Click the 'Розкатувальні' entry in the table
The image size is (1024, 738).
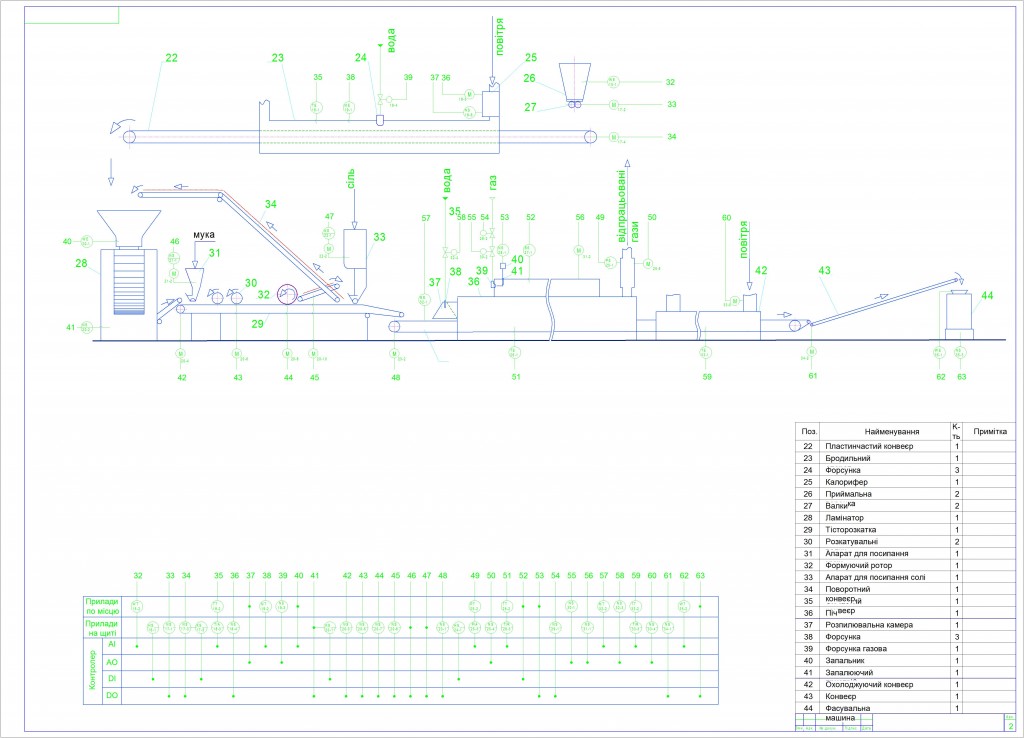coord(904,541)
